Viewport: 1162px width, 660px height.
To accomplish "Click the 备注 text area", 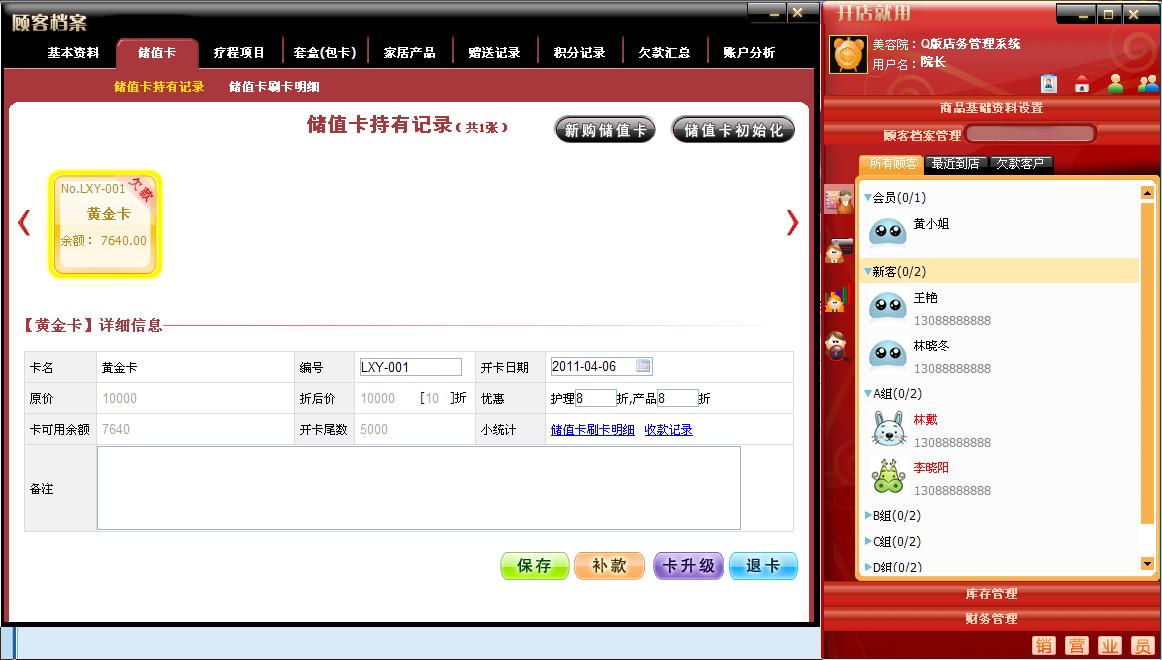I will point(418,488).
